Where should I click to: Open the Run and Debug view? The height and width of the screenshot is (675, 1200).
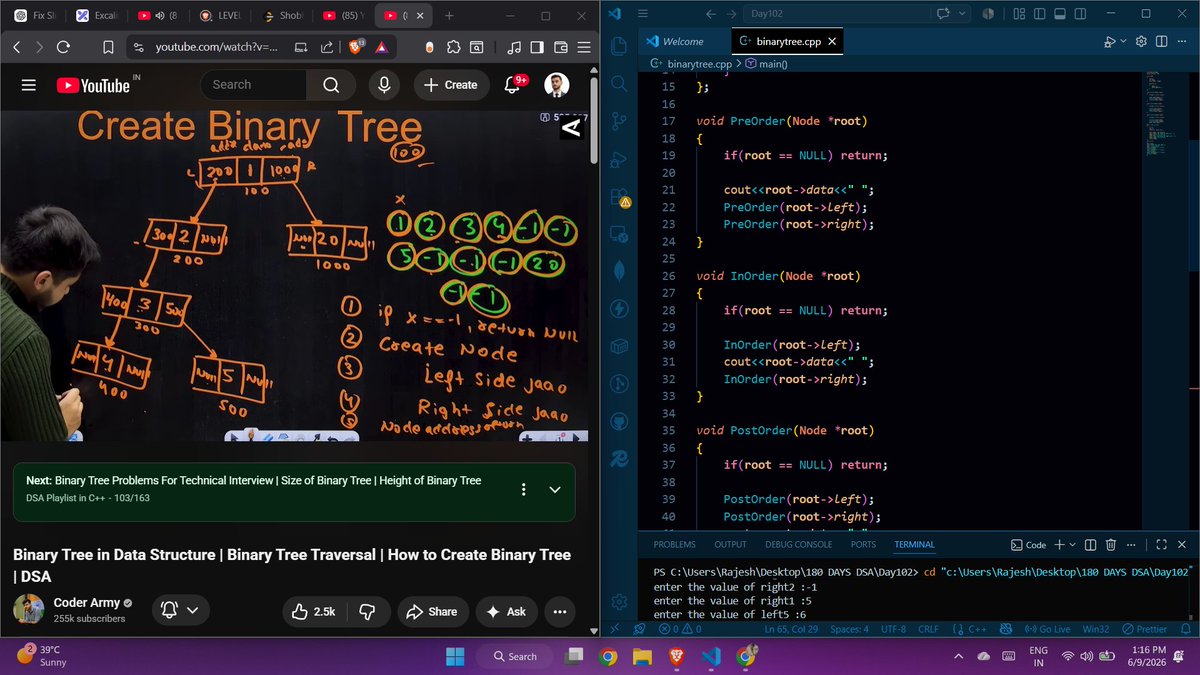(x=619, y=159)
